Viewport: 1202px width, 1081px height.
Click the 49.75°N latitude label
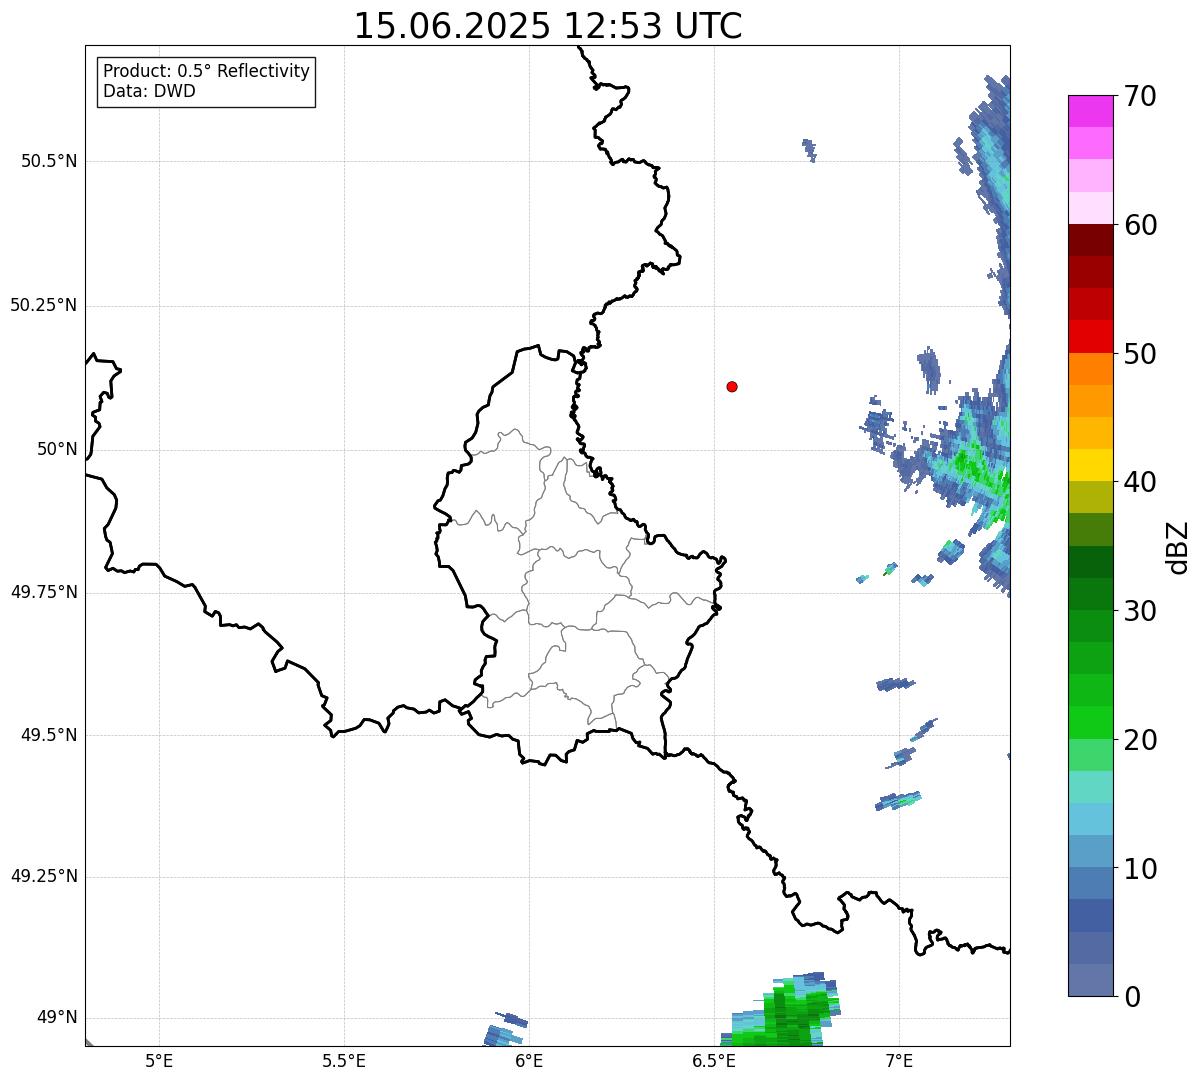[44, 592]
